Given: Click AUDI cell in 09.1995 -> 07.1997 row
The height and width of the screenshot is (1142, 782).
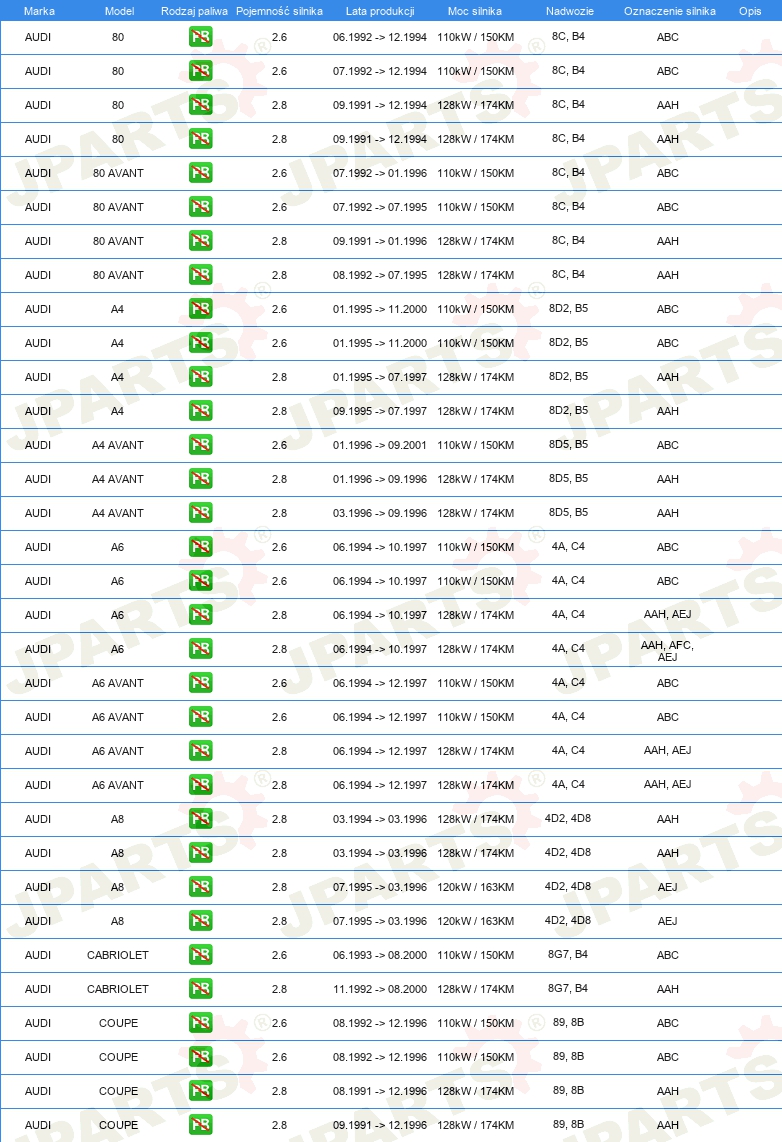Looking at the screenshot, I should pos(38,411).
